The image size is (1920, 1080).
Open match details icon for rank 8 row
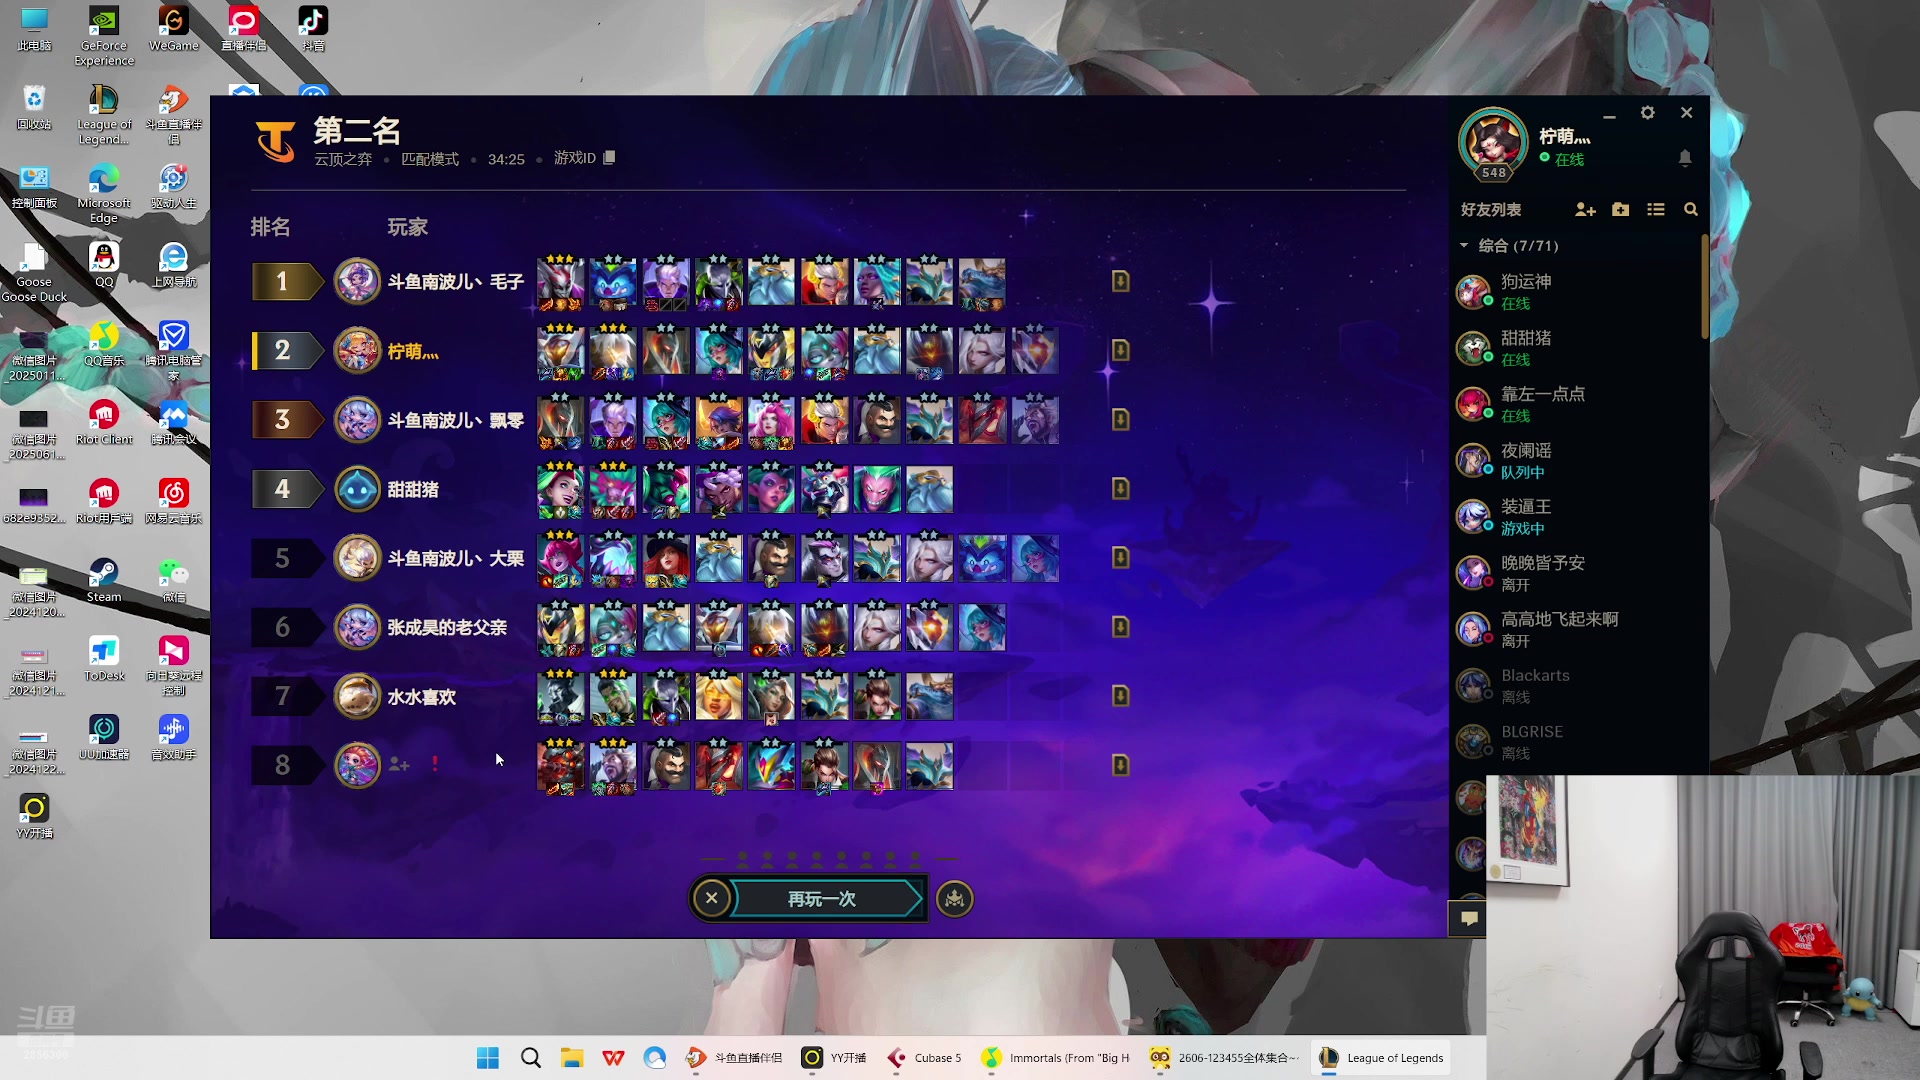tap(1120, 764)
